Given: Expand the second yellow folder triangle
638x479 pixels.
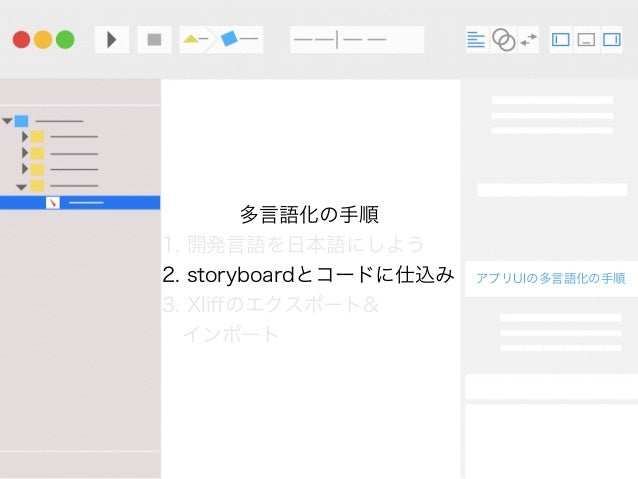Looking at the screenshot, I should pyautogui.click(x=25, y=153).
